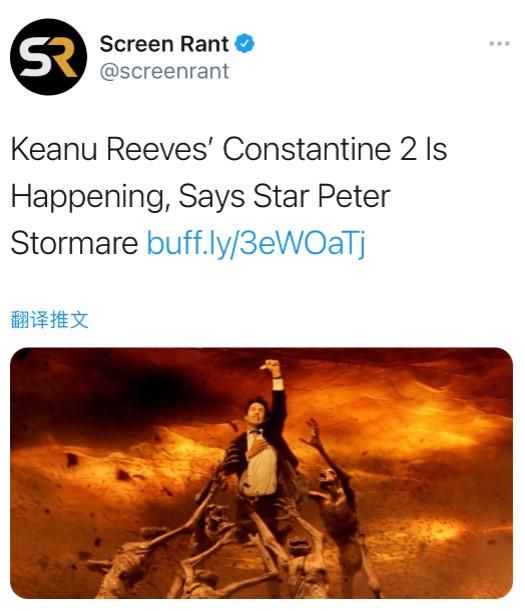Click the word Stormare in the tweet
This screenshot has height=611, width=525.
click(74, 243)
